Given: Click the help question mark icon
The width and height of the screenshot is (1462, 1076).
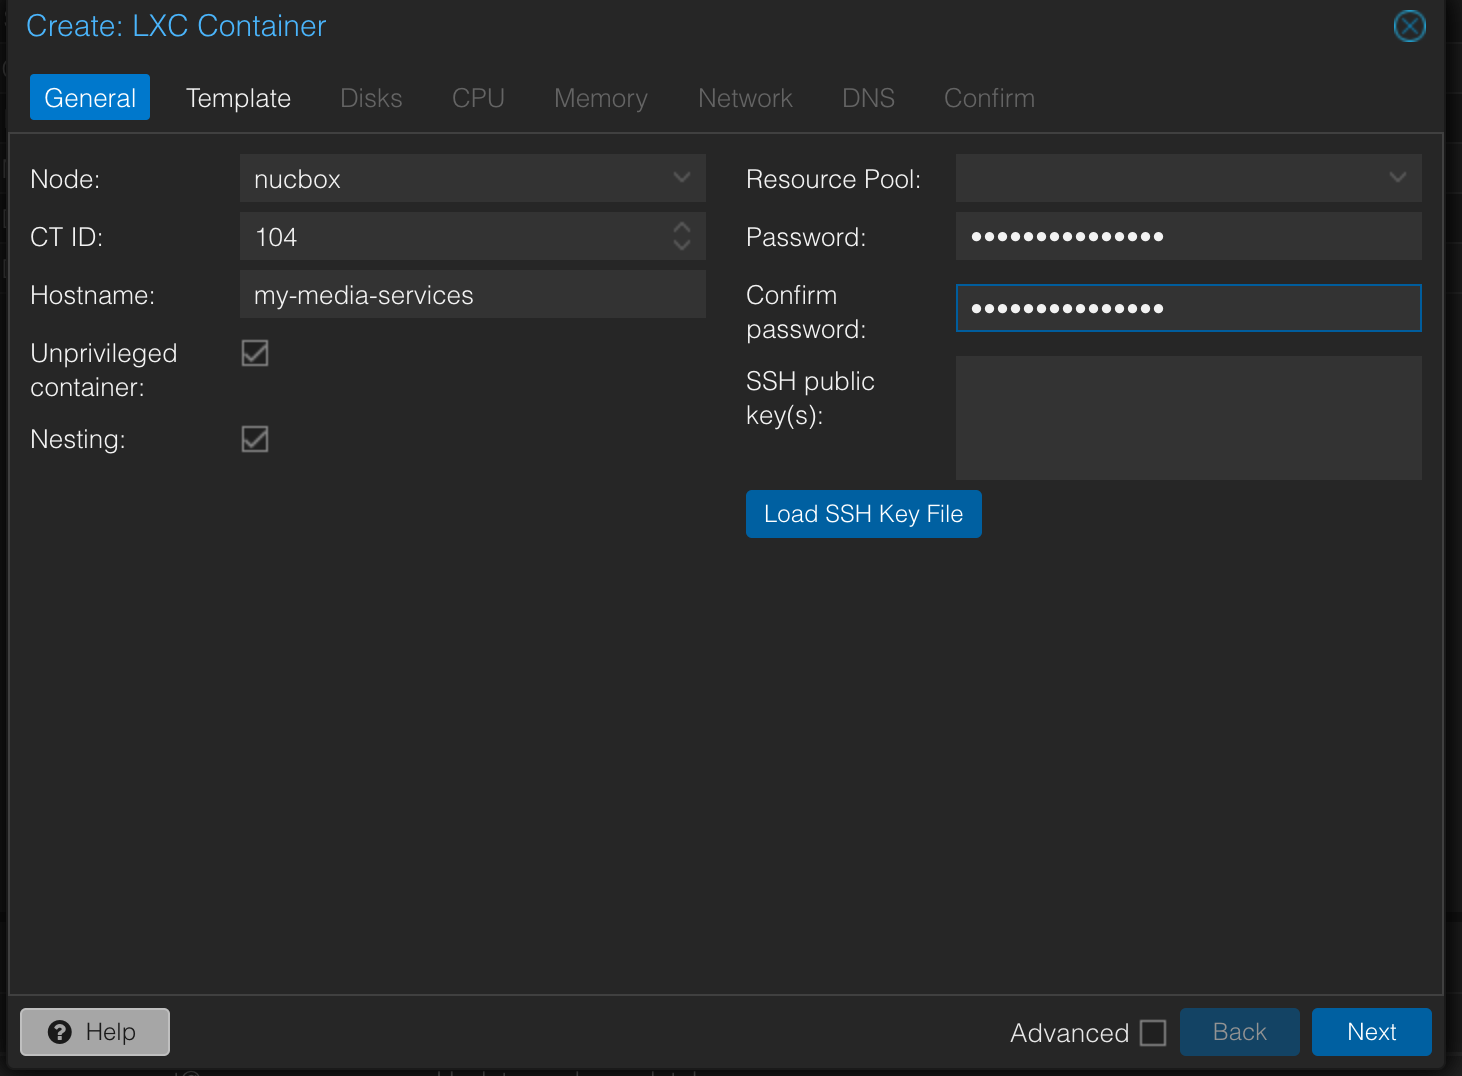Looking at the screenshot, I should pos(60,1032).
